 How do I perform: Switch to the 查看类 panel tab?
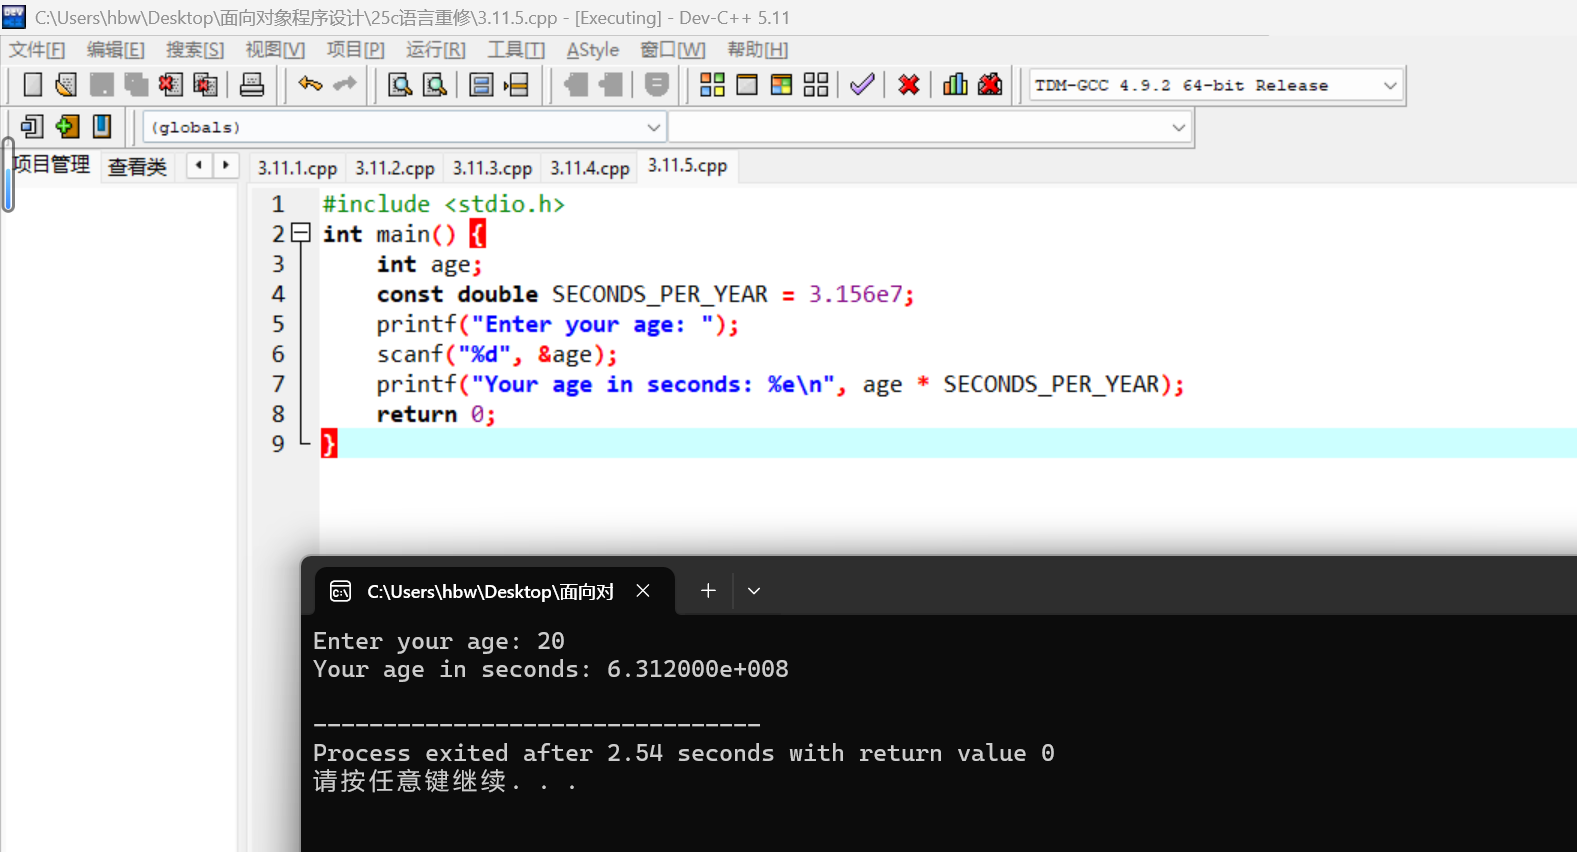click(x=137, y=167)
